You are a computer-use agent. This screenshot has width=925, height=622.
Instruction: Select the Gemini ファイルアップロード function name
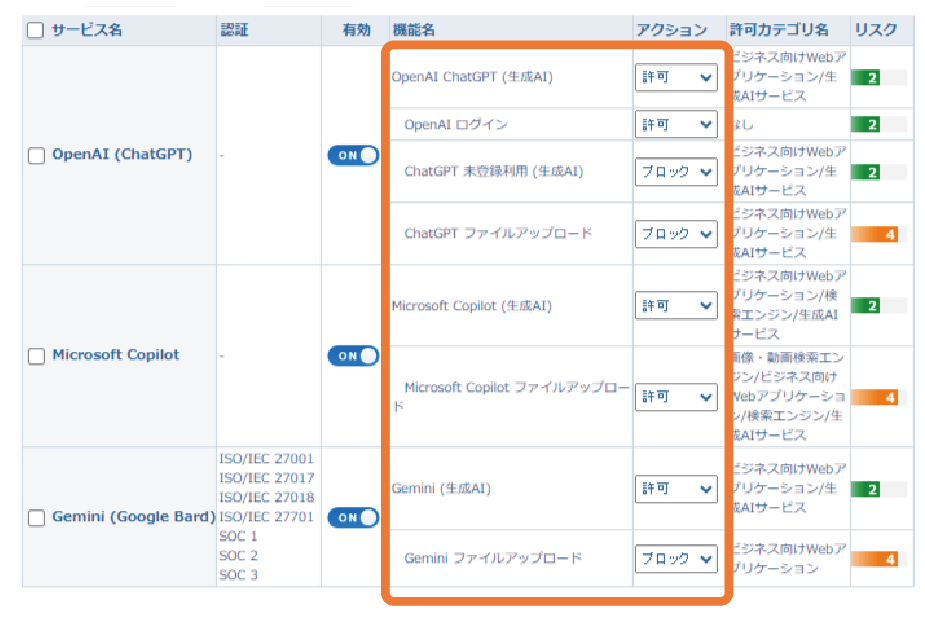(x=493, y=558)
